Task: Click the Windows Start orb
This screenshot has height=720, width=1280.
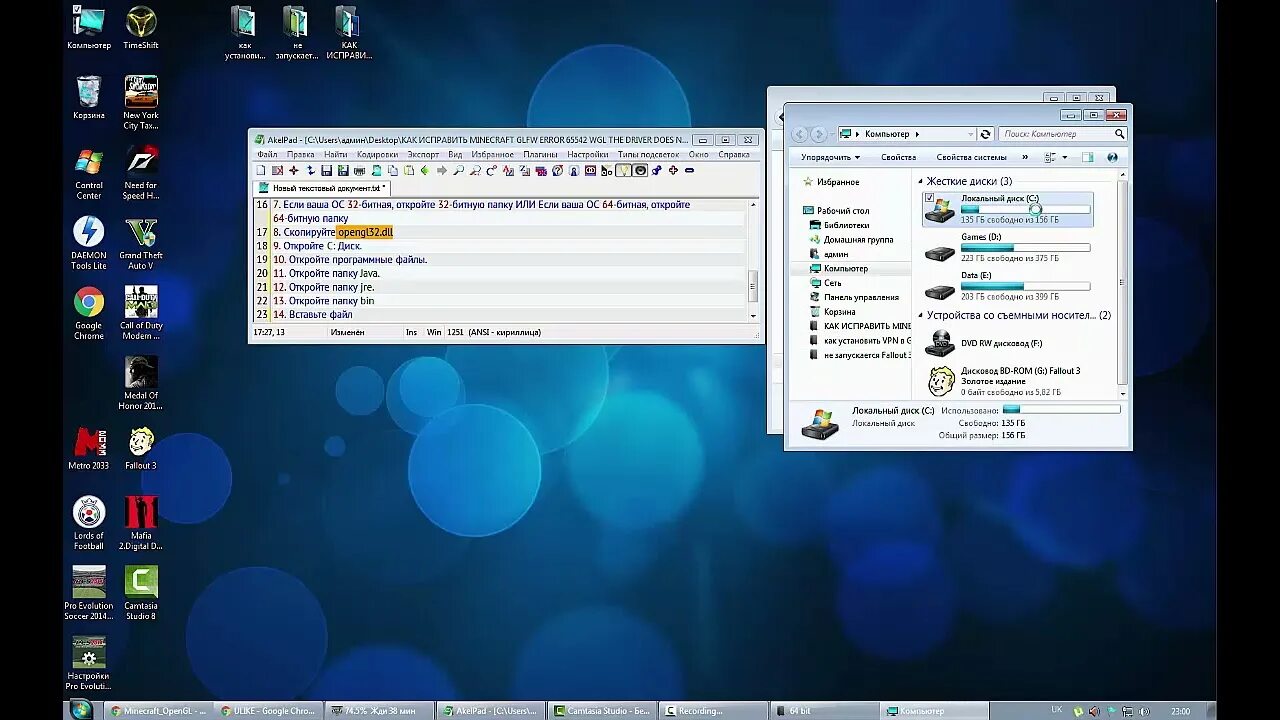Action: coord(81,709)
